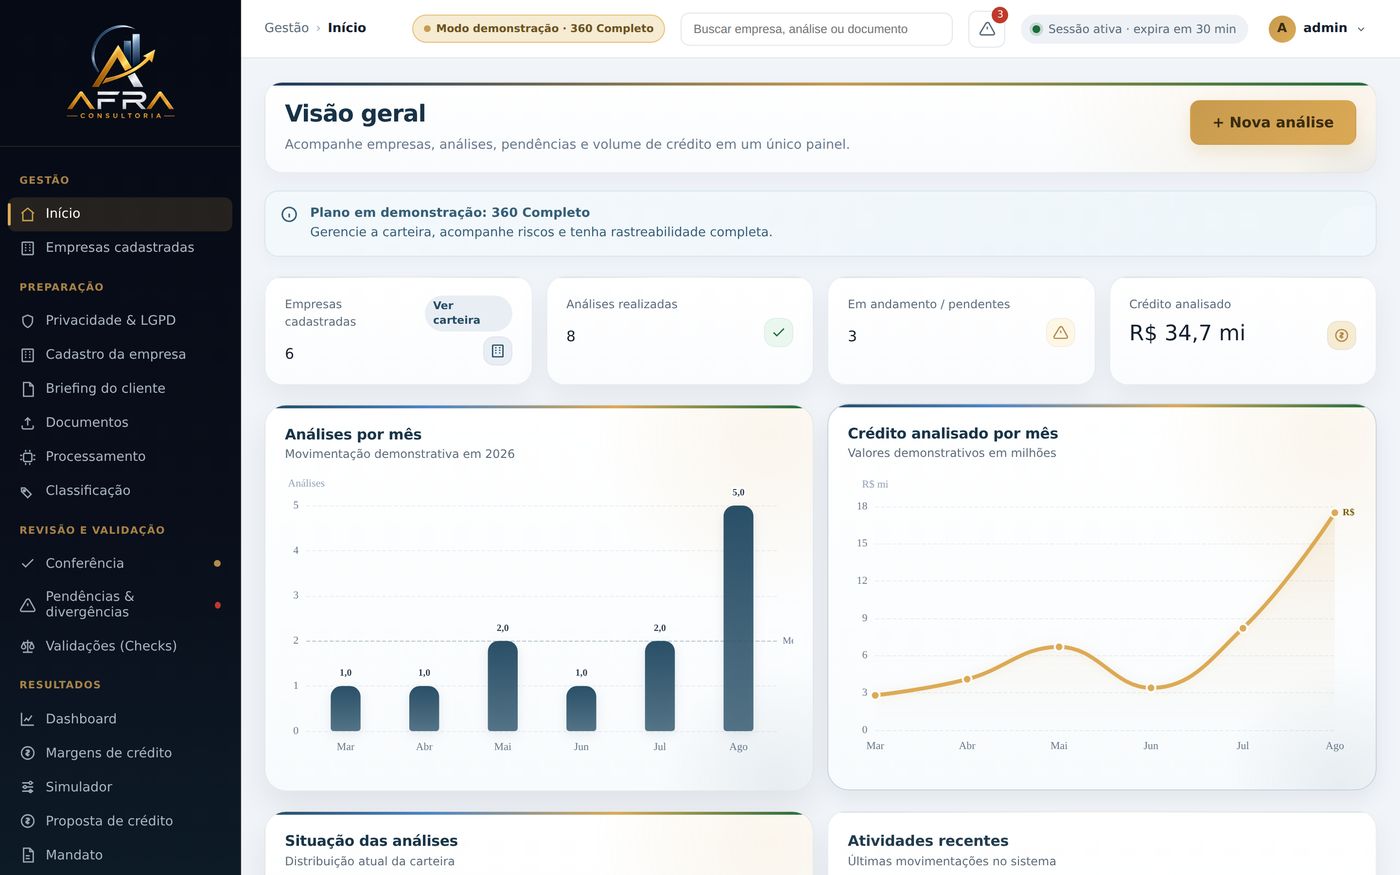Click the Sessão ativa status pill

click(x=1134, y=29)
